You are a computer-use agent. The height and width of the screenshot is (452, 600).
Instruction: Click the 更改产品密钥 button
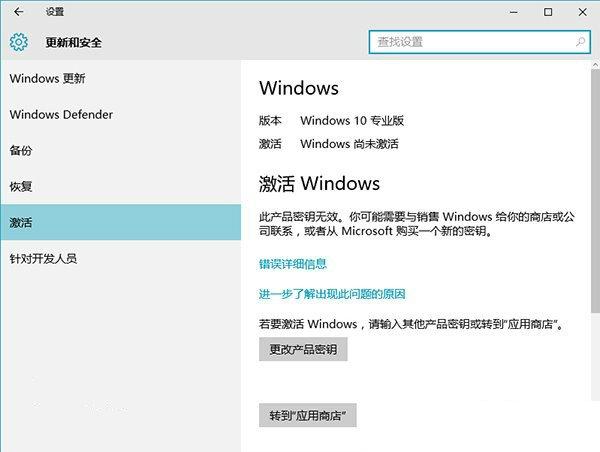303,349
